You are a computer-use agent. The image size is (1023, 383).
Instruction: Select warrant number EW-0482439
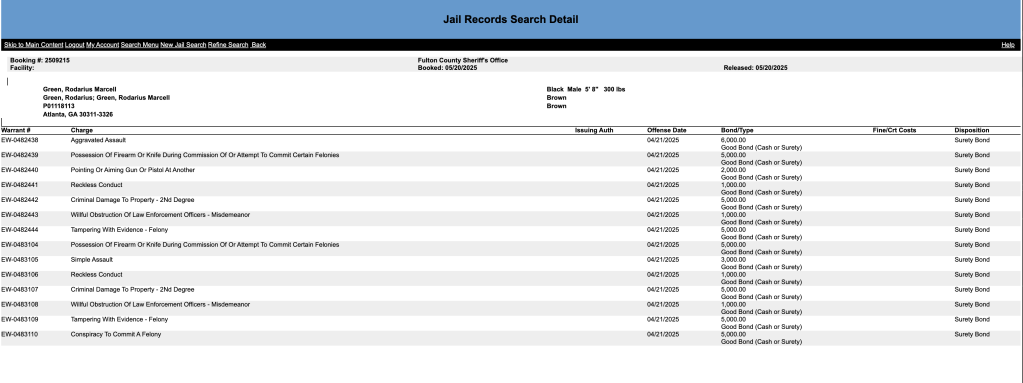coord(20,155)
